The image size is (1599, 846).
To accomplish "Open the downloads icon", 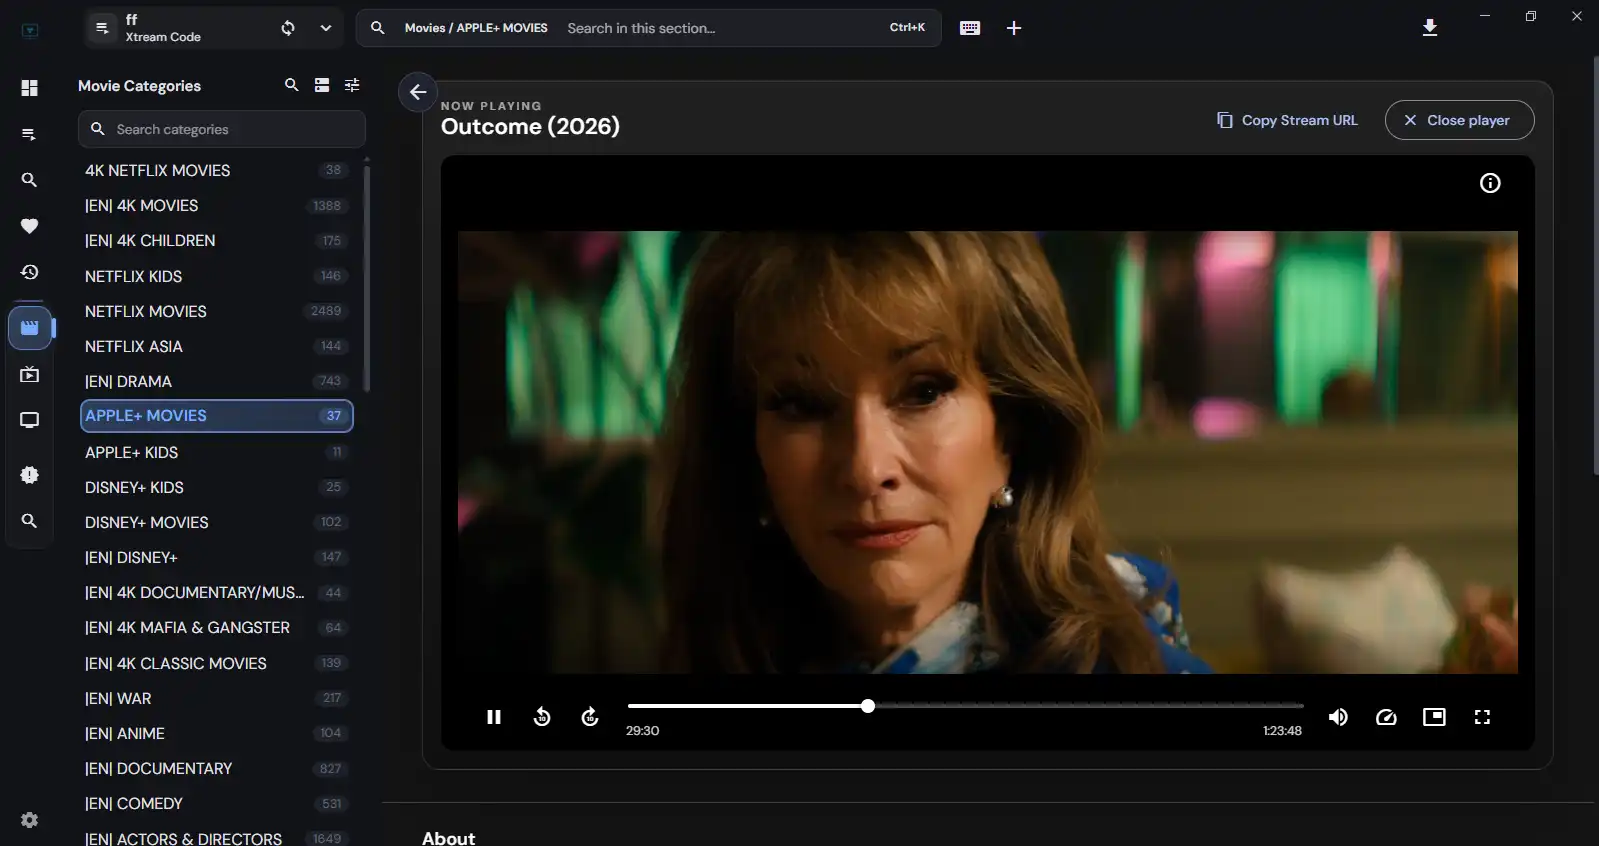I will coord(1430,28).
